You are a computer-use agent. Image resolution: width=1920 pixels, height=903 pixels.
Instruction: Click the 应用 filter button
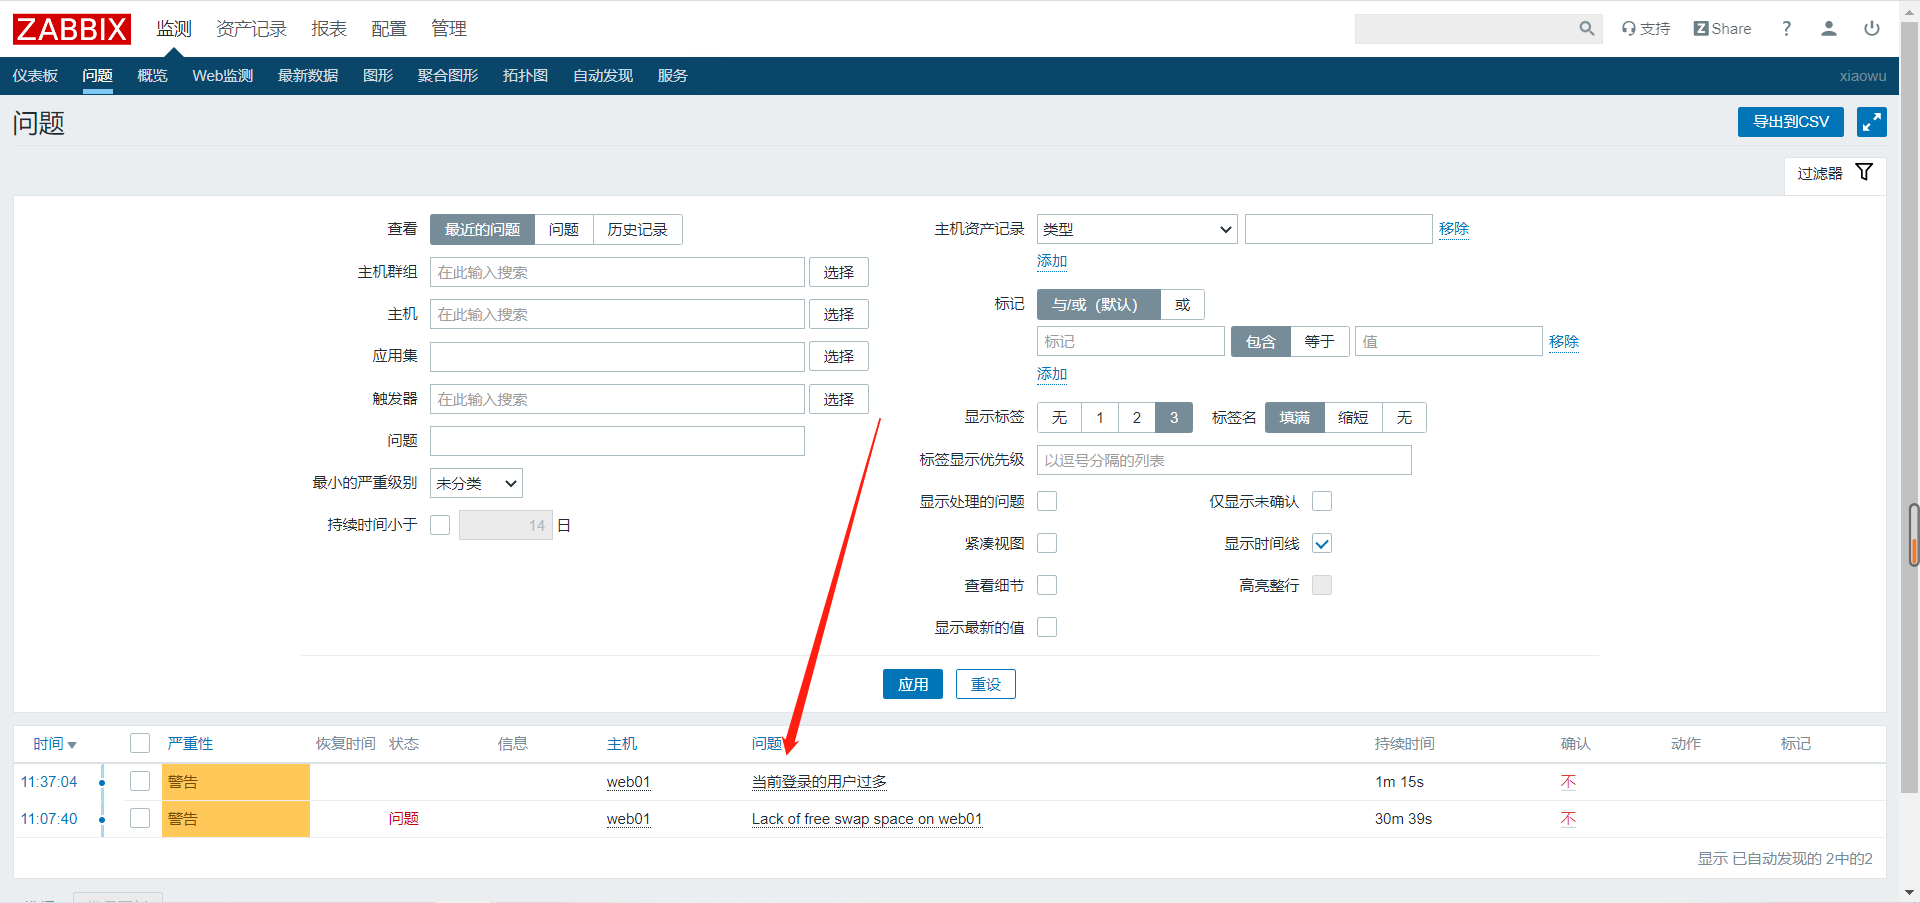pyautogui.click(x=912, y=684)
